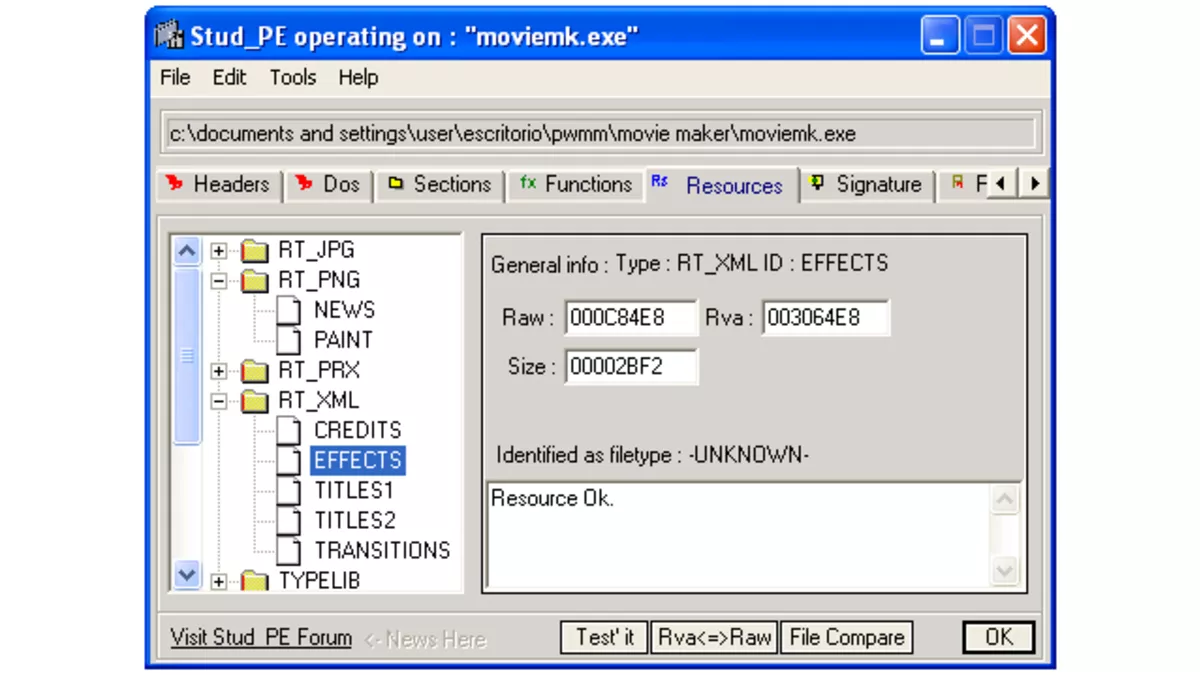Click the TYPELIB folder icon

coord(254,580)
